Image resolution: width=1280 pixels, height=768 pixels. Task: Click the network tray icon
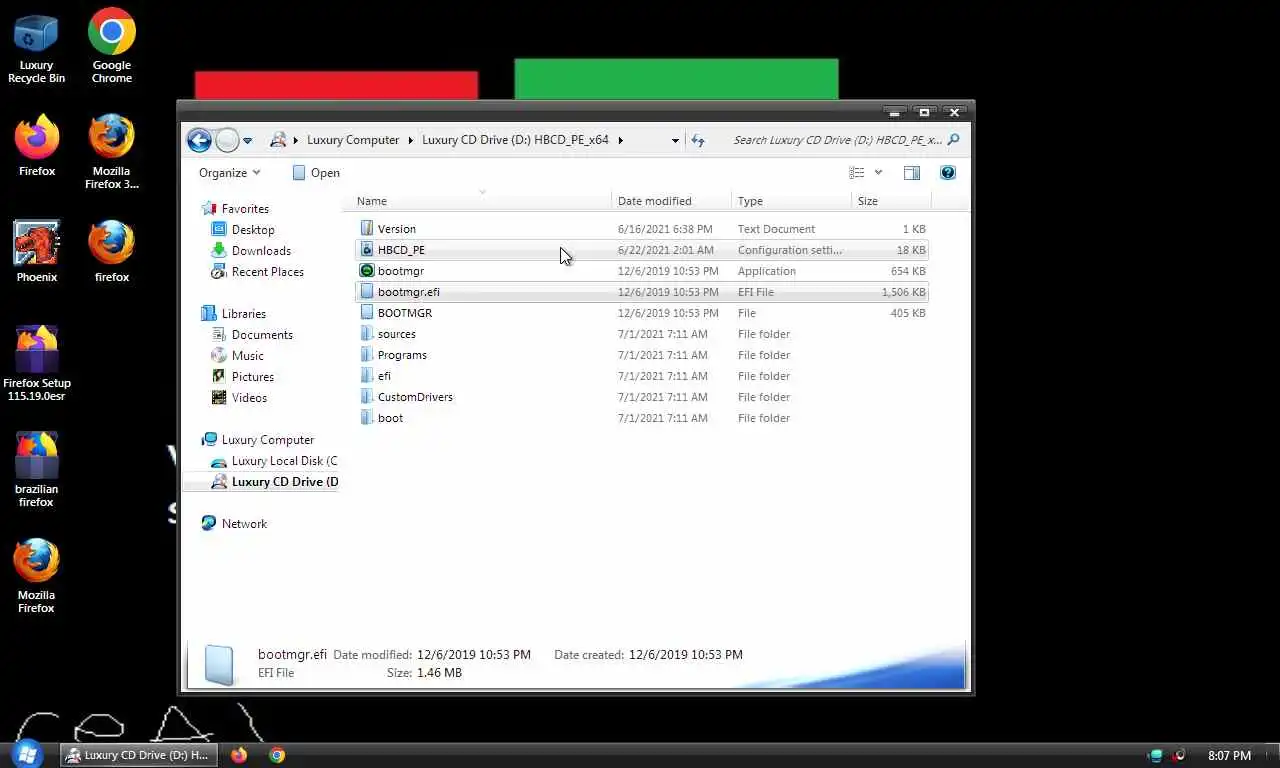pos(1156,756)
